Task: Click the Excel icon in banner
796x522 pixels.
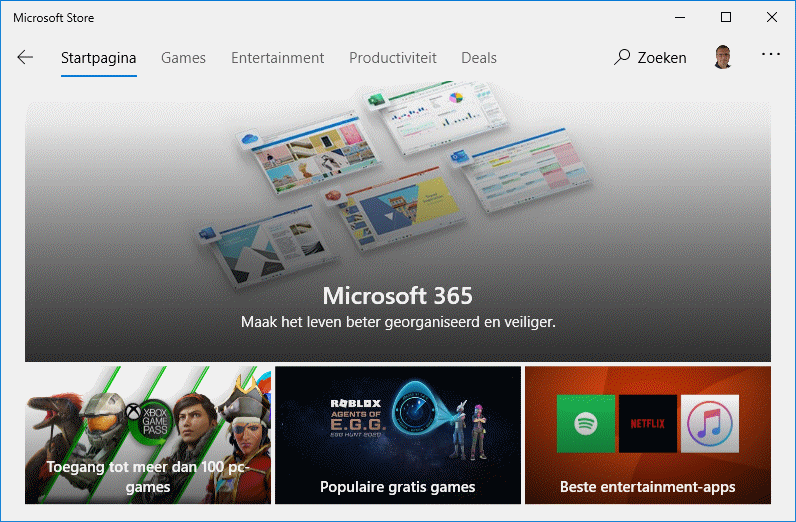Action: pos(375,100)
